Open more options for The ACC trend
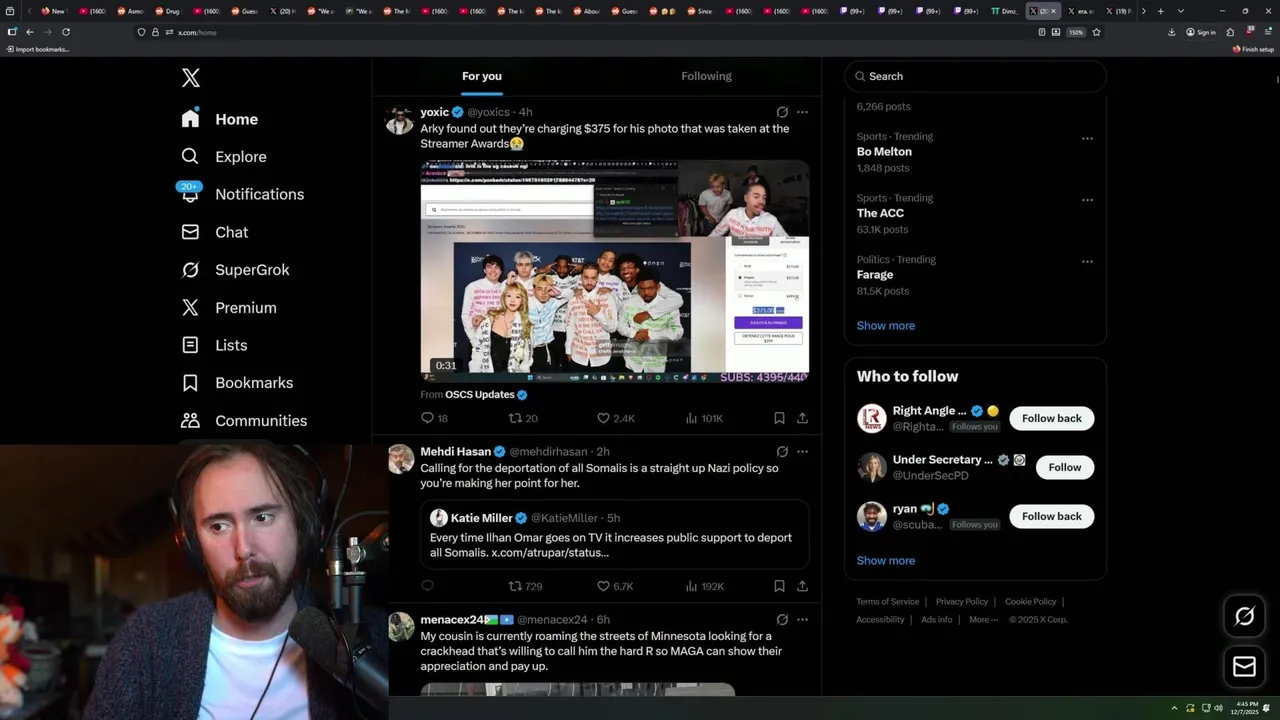 coord(1087,200)
